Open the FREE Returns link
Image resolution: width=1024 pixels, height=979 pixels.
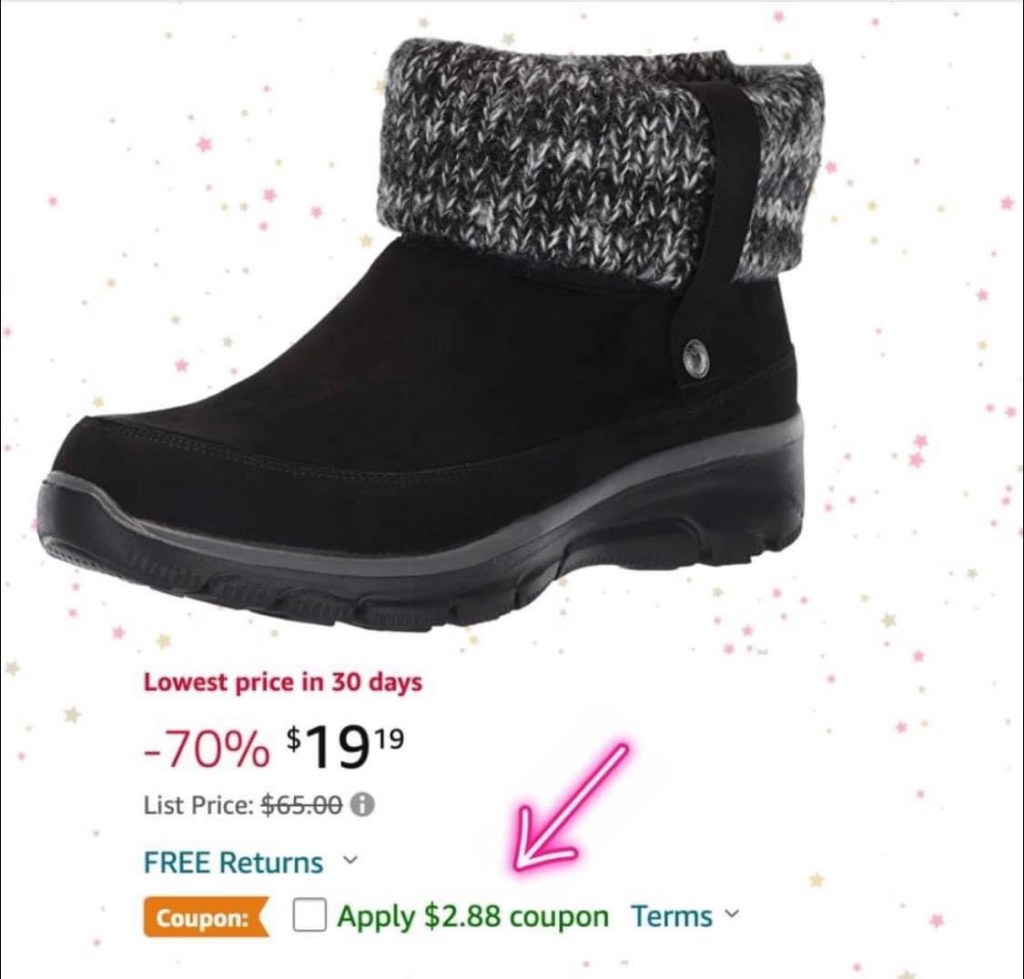pos(233,862)
